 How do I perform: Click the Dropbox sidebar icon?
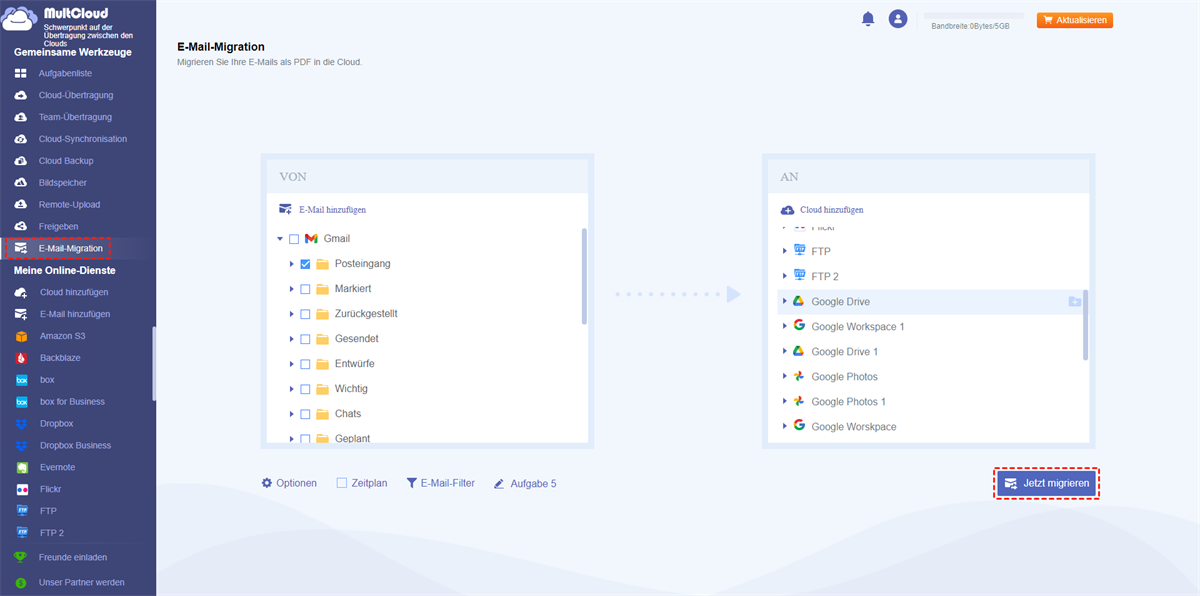[21, 424]
